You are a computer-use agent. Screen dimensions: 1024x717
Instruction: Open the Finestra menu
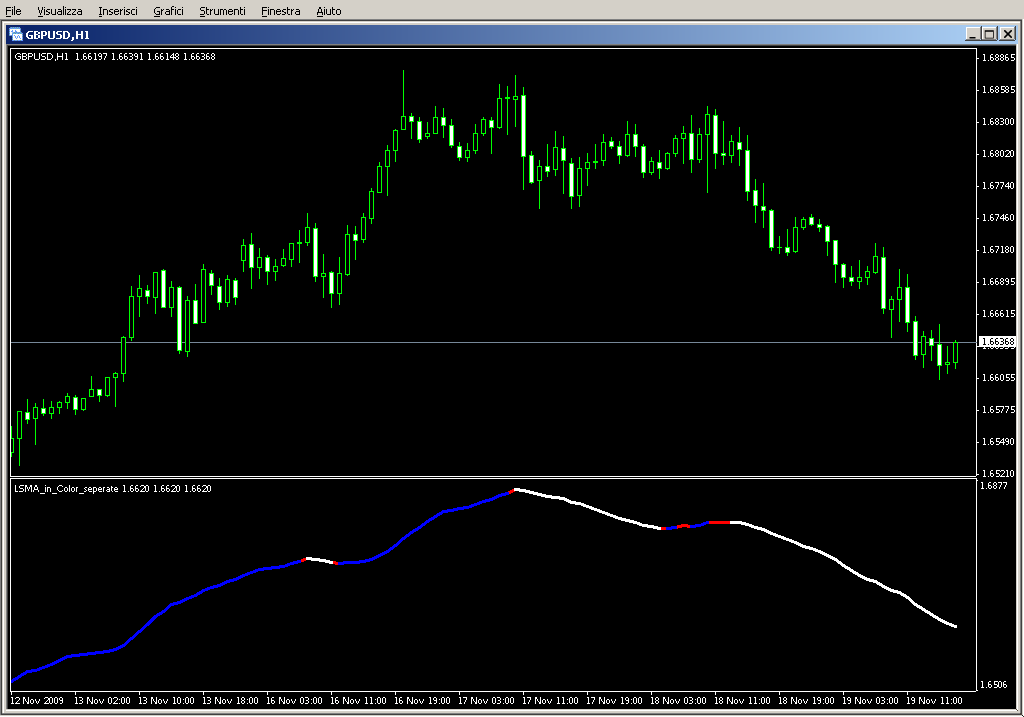pyautogui.click(x=280, y=11)
